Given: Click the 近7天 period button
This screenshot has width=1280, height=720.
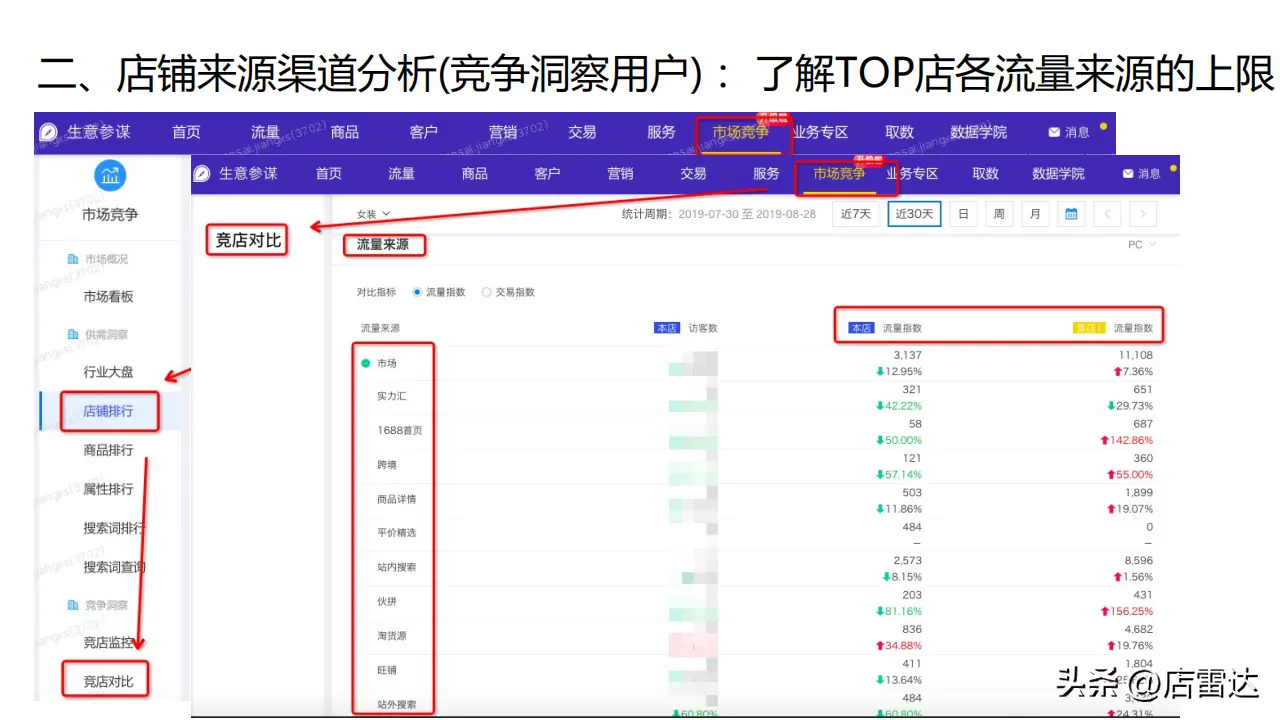Looking at the screenshot, I should [x=855, y=214].
